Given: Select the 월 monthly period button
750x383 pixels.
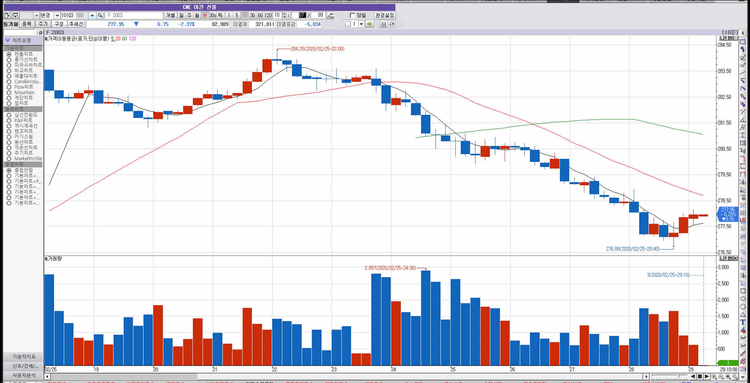Looking at the screenshot, I should [197, 15].
